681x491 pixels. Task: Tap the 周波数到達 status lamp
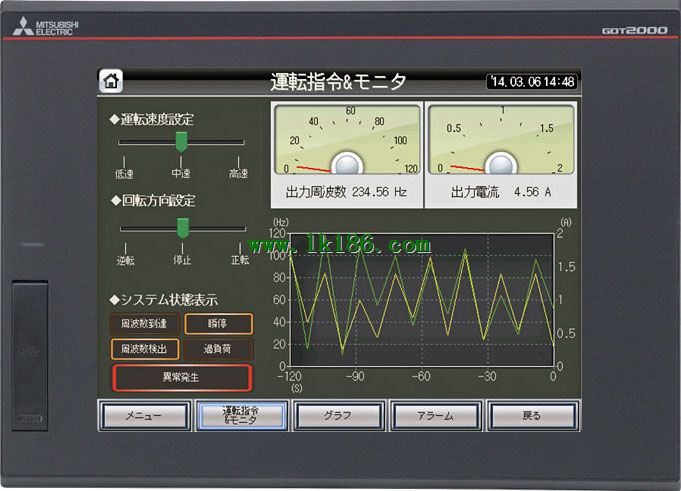(144, 324)
